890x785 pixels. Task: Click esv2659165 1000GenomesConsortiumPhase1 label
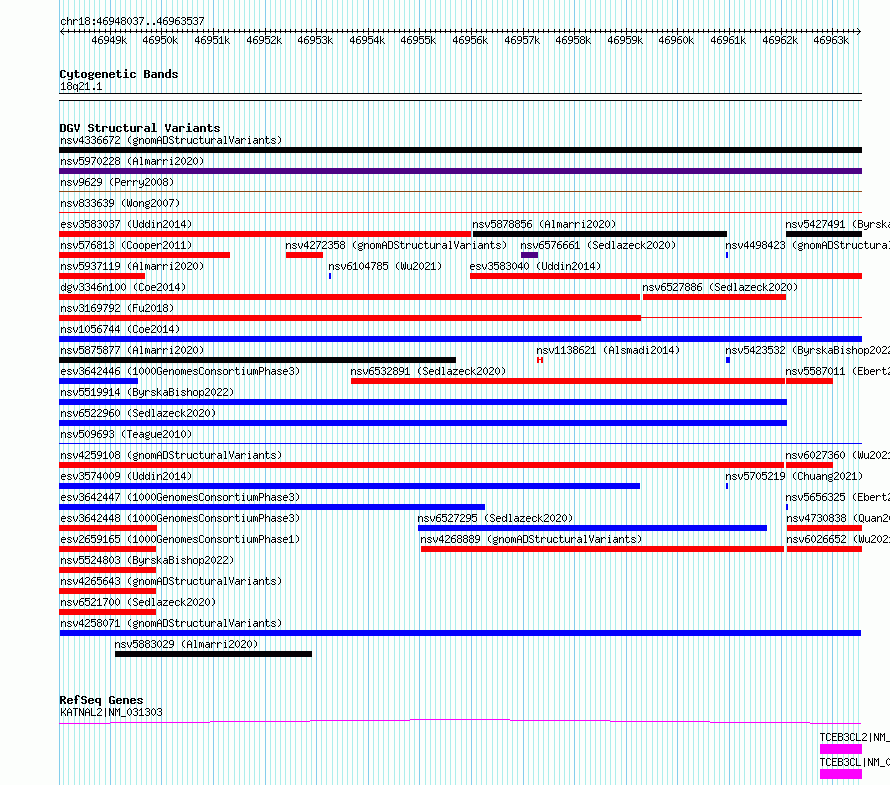point(180,539)
